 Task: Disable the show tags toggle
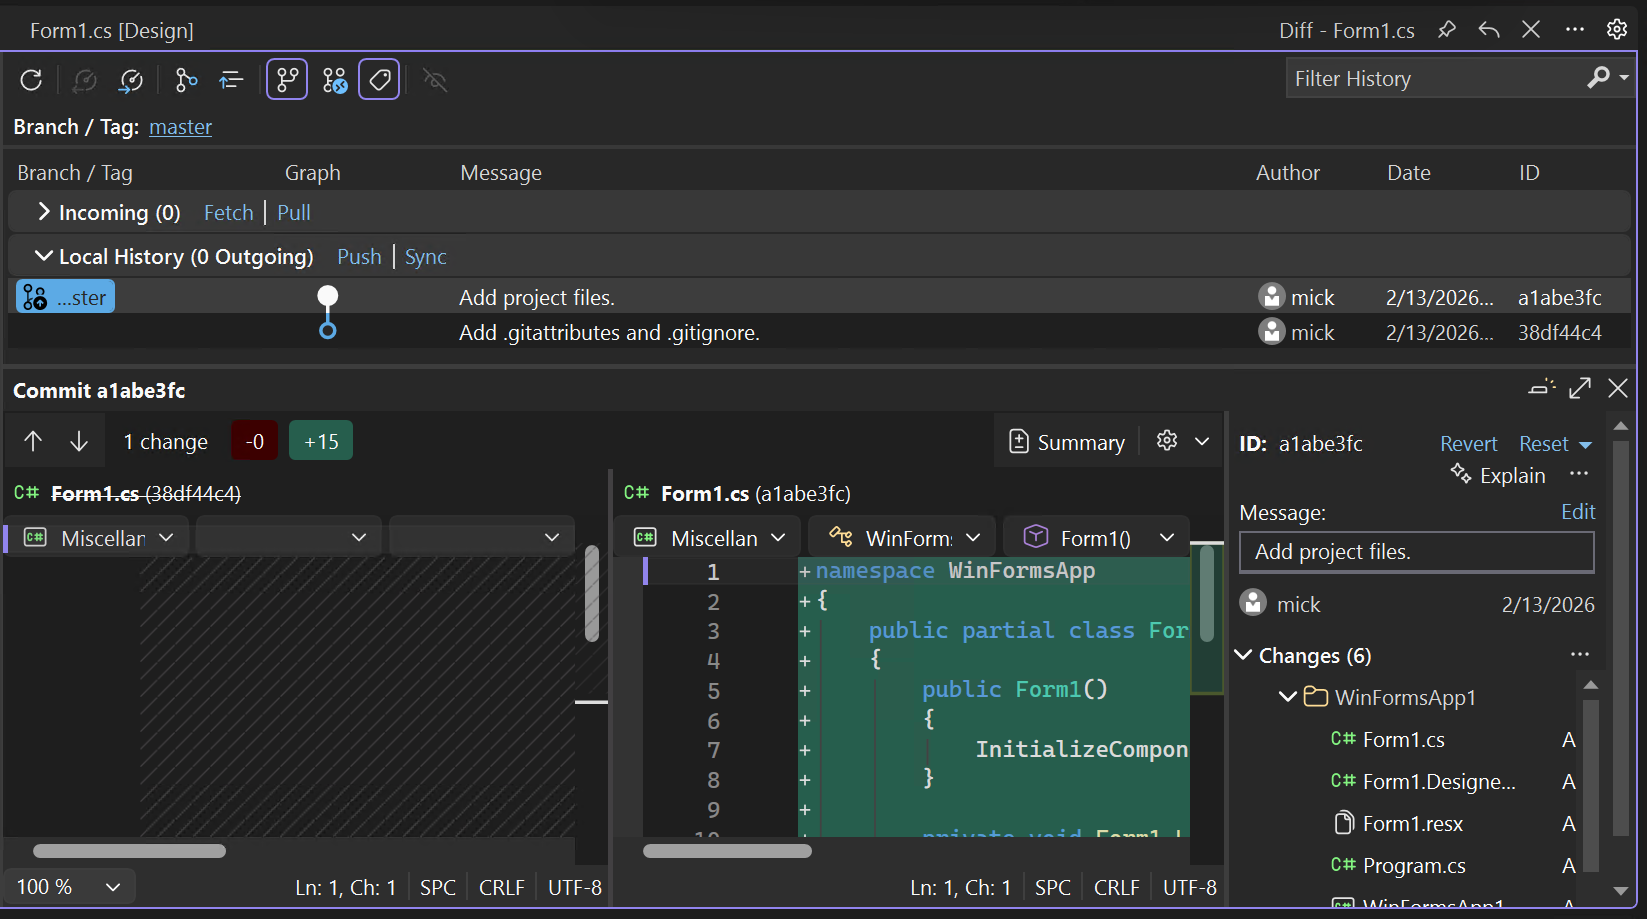pyautogui.click(x=379, y=79)
